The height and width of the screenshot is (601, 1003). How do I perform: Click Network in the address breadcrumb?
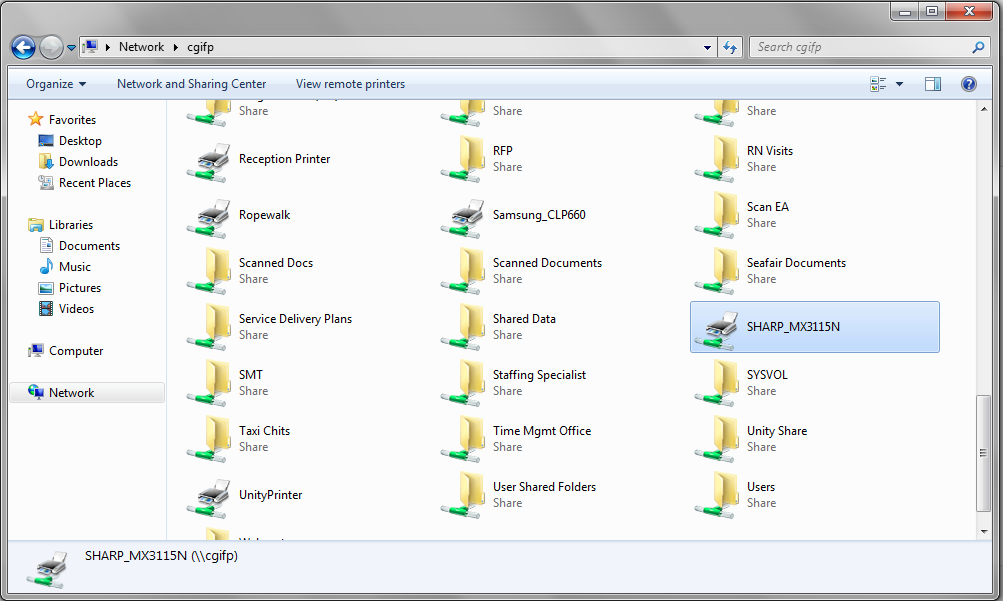point(141,47)
